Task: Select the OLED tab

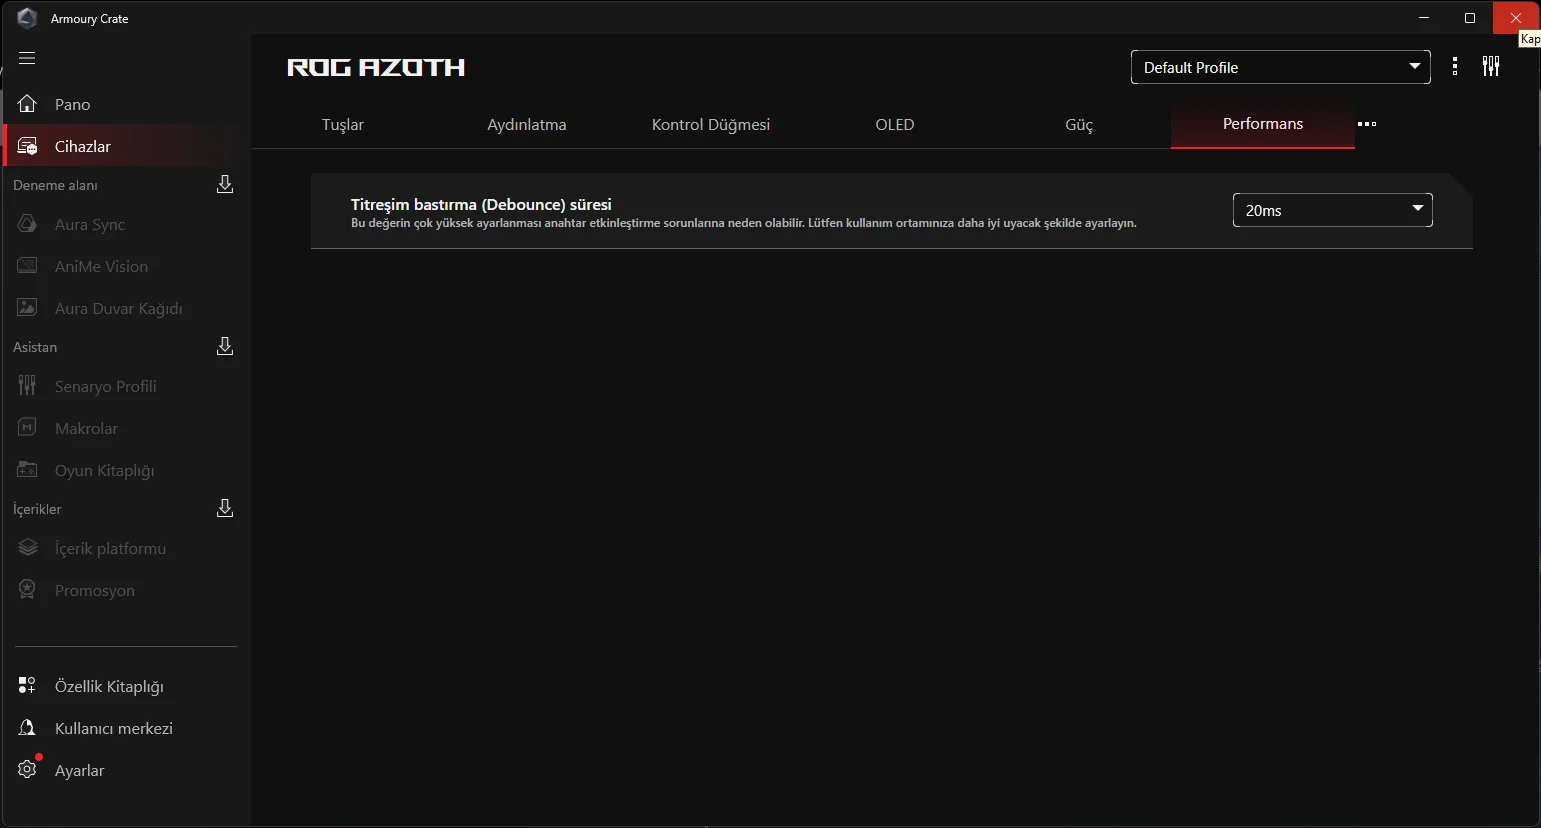Action: point(895,124)
